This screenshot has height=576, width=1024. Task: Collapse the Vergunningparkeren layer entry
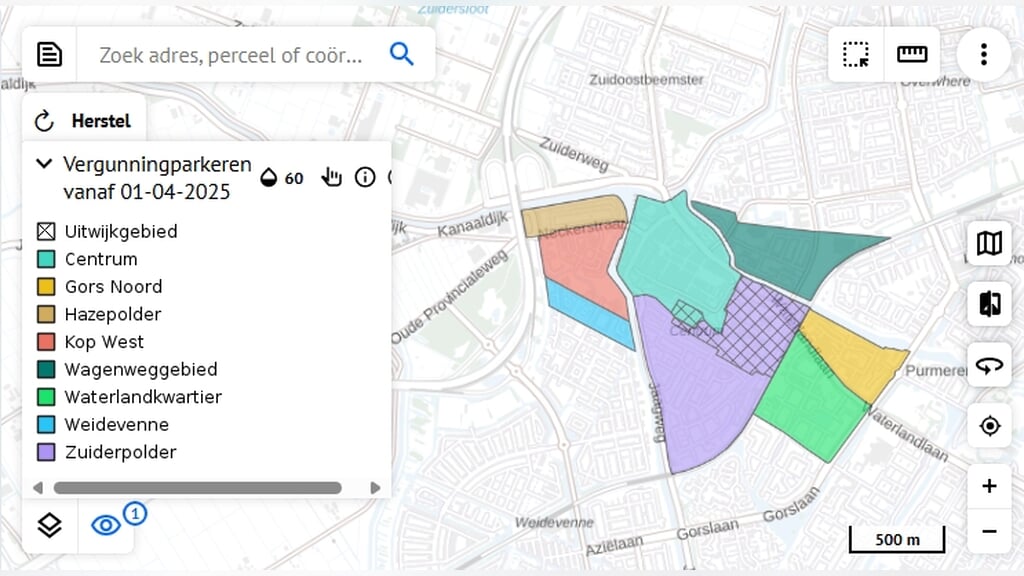[42, 164]
